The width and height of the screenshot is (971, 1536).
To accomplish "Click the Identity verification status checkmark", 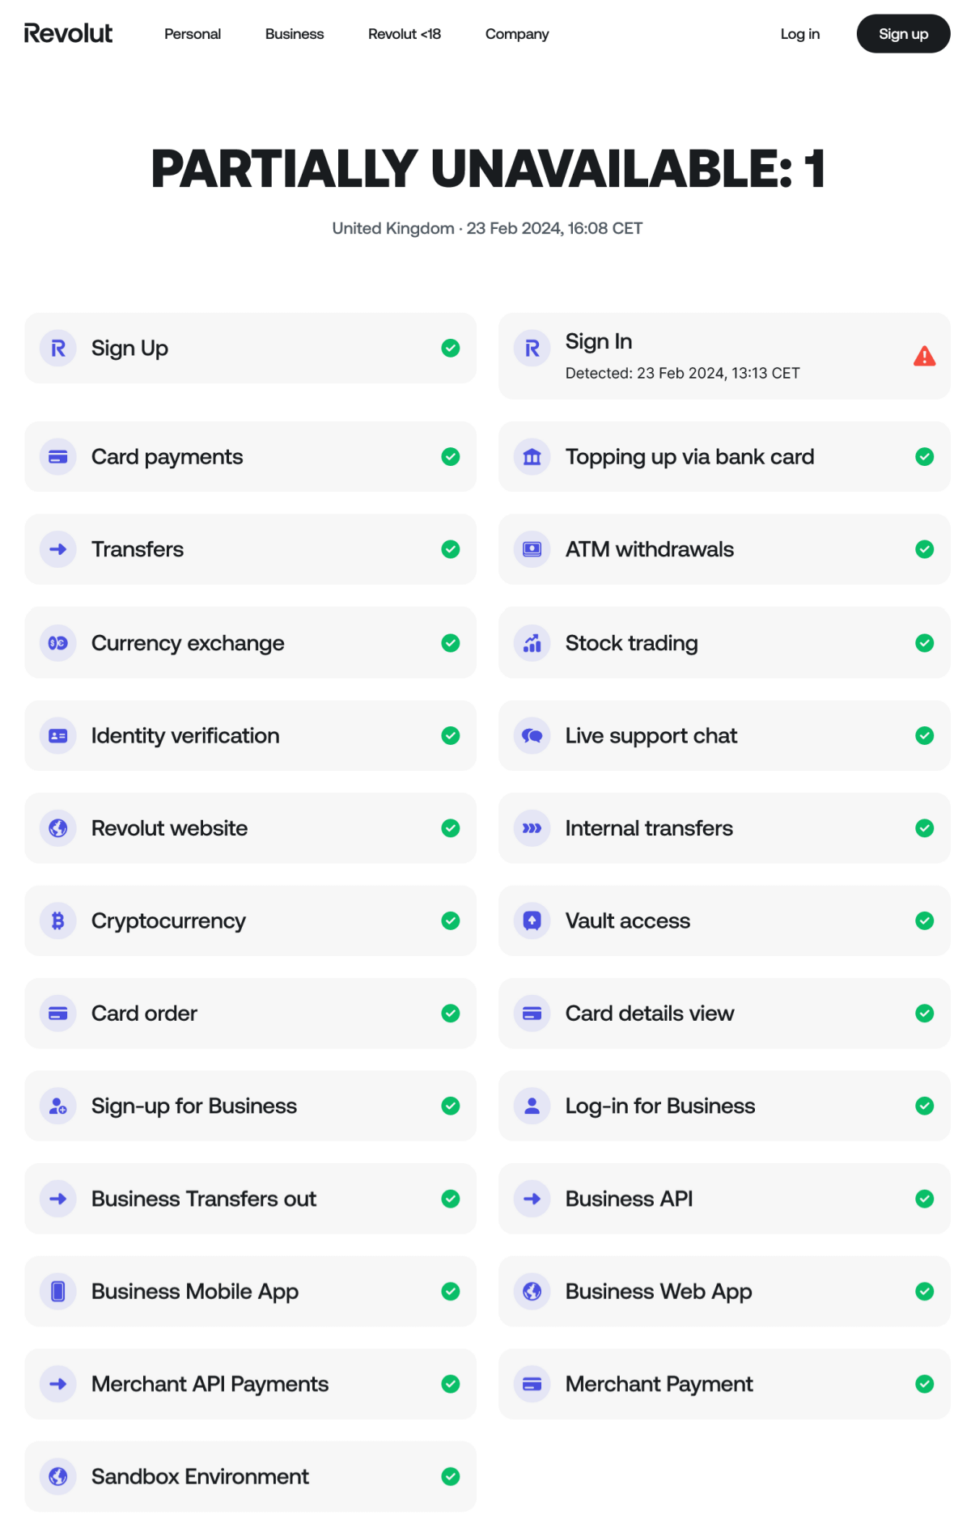I will 450,735.
